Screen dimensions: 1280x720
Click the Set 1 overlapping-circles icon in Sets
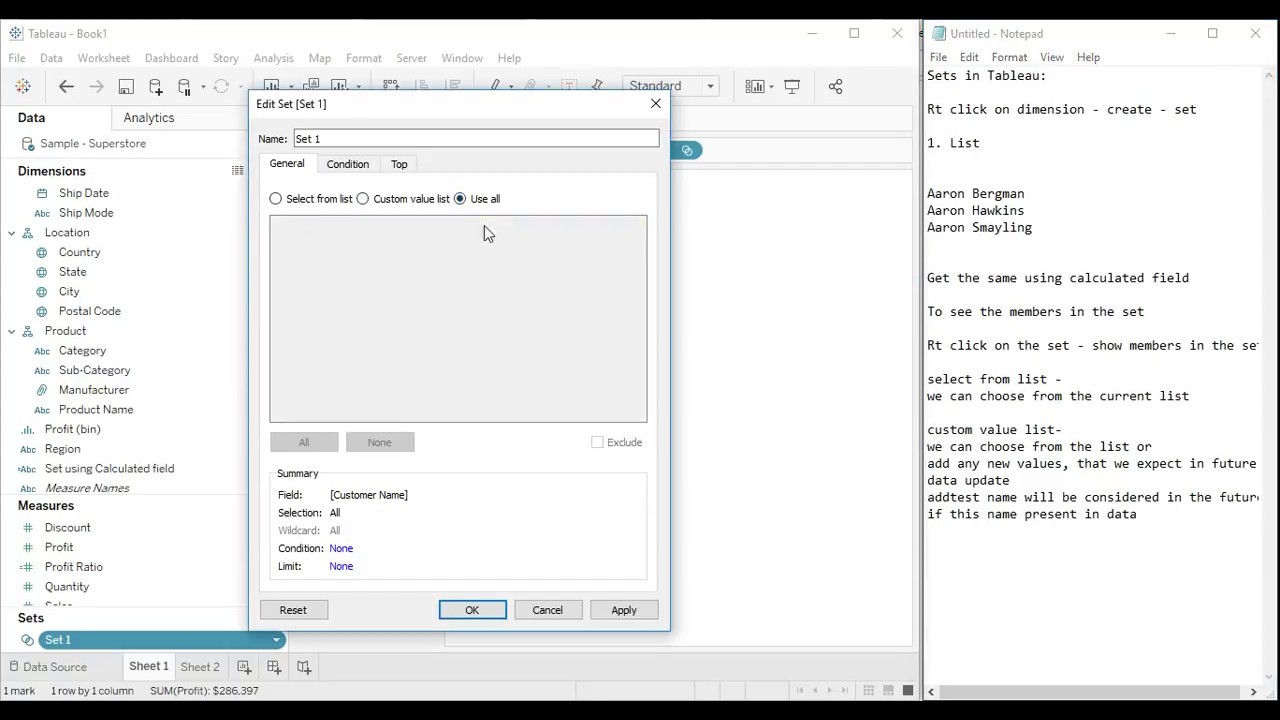click(27, 640)
